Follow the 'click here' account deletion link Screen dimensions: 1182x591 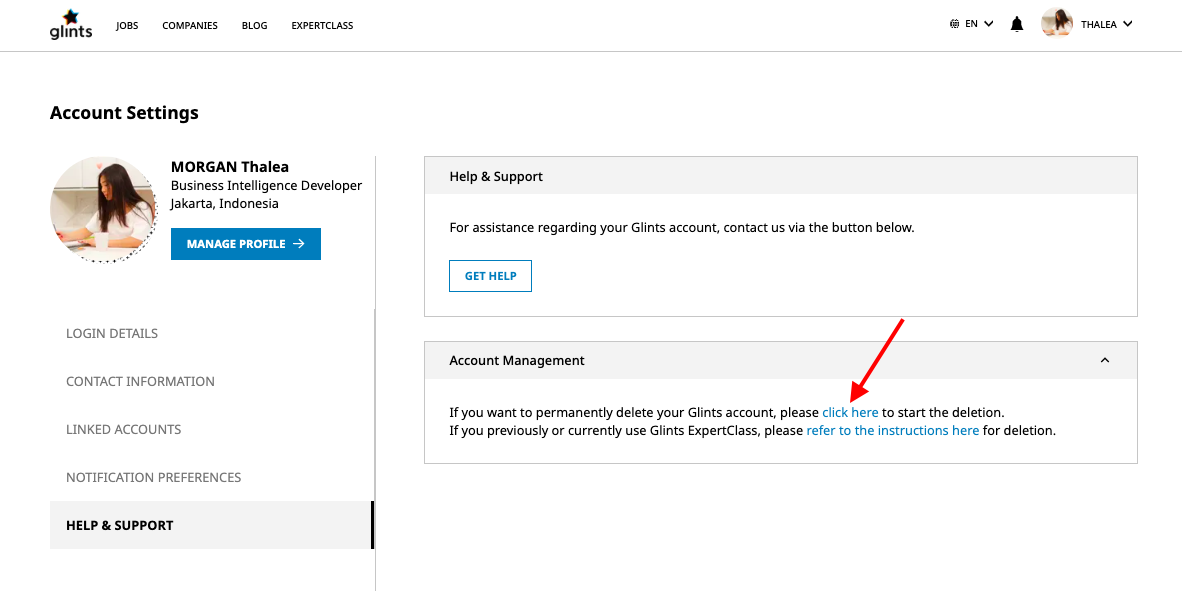pos(850,413)
